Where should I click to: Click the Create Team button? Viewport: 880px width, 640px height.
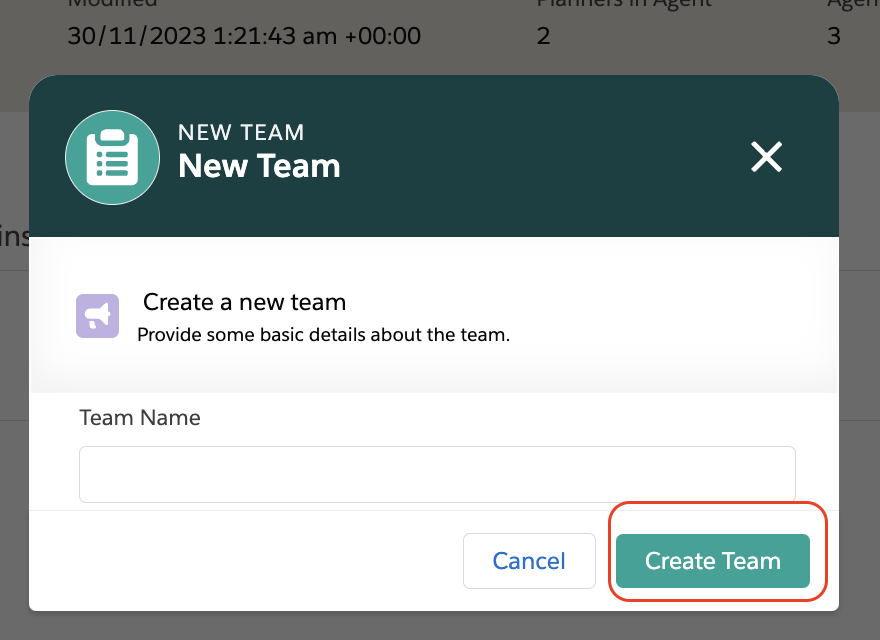(x=713, y=561)
